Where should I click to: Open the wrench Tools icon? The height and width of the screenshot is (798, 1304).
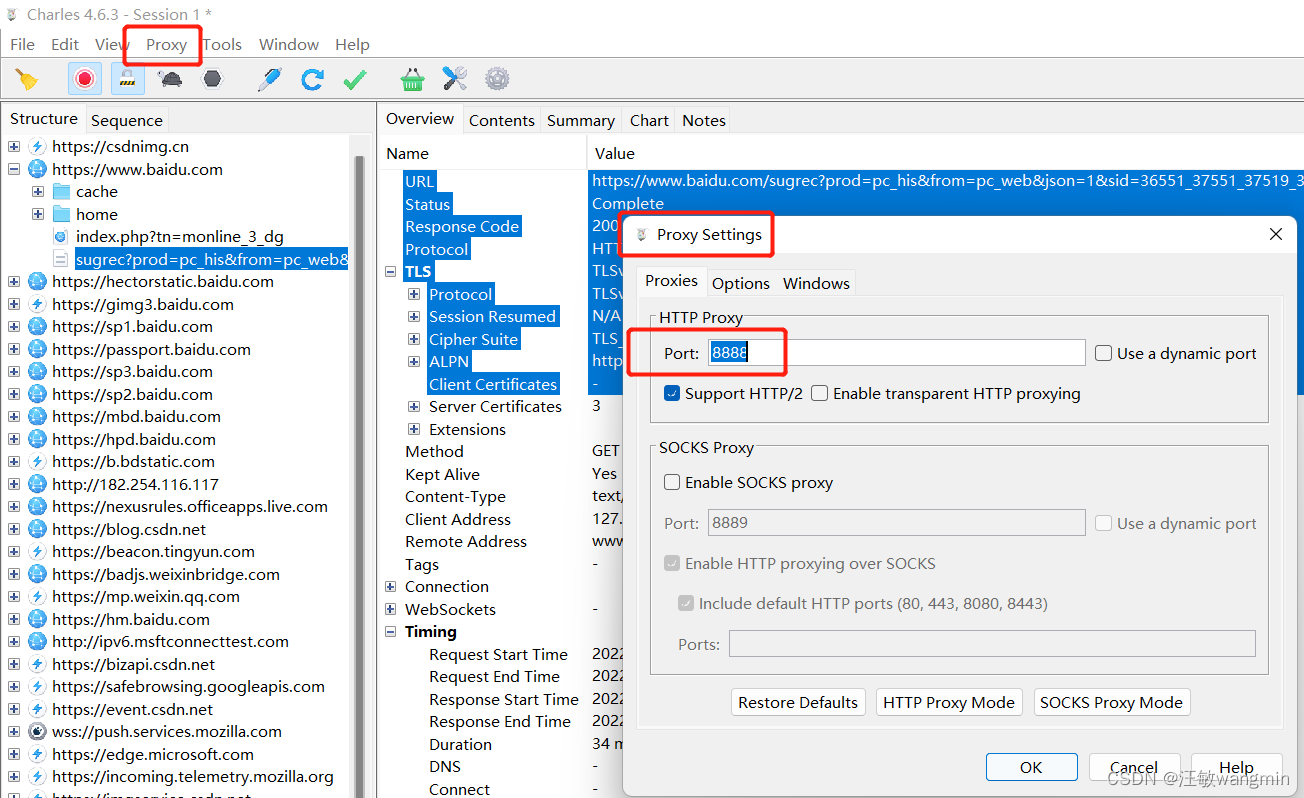[x=455, y=79]
